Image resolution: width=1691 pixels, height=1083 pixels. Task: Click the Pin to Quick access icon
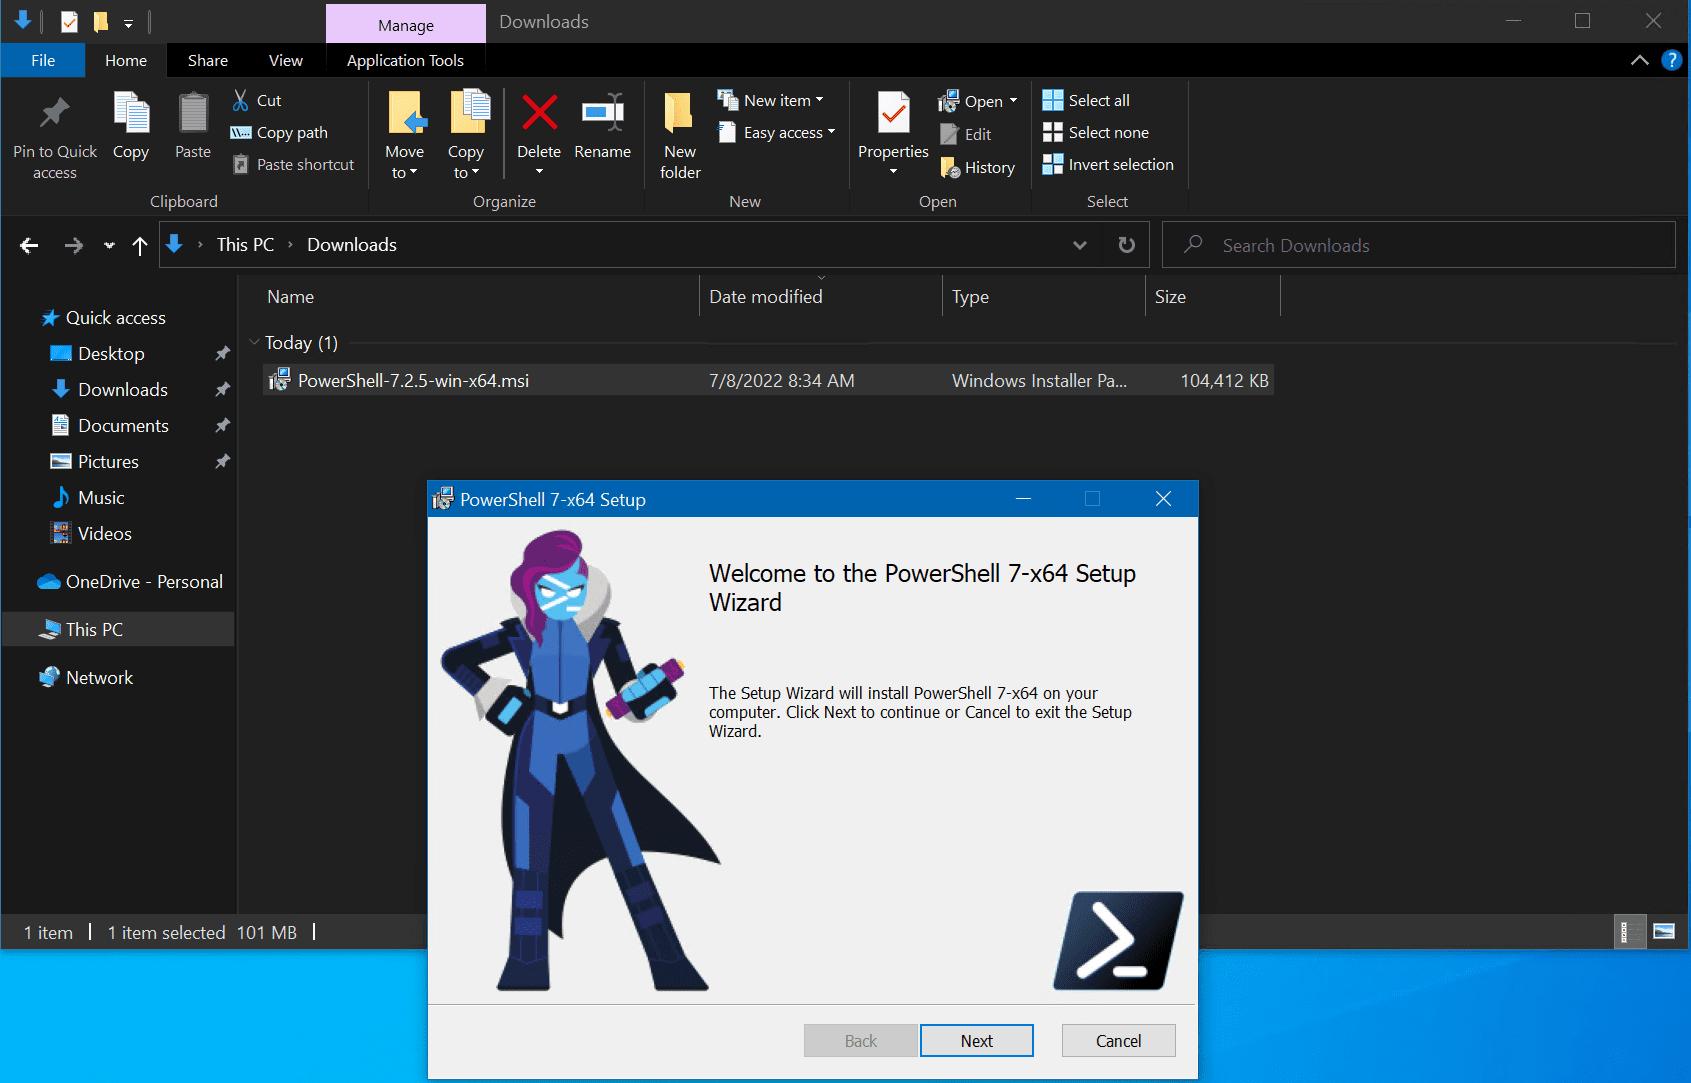click(x=54, y=115)
